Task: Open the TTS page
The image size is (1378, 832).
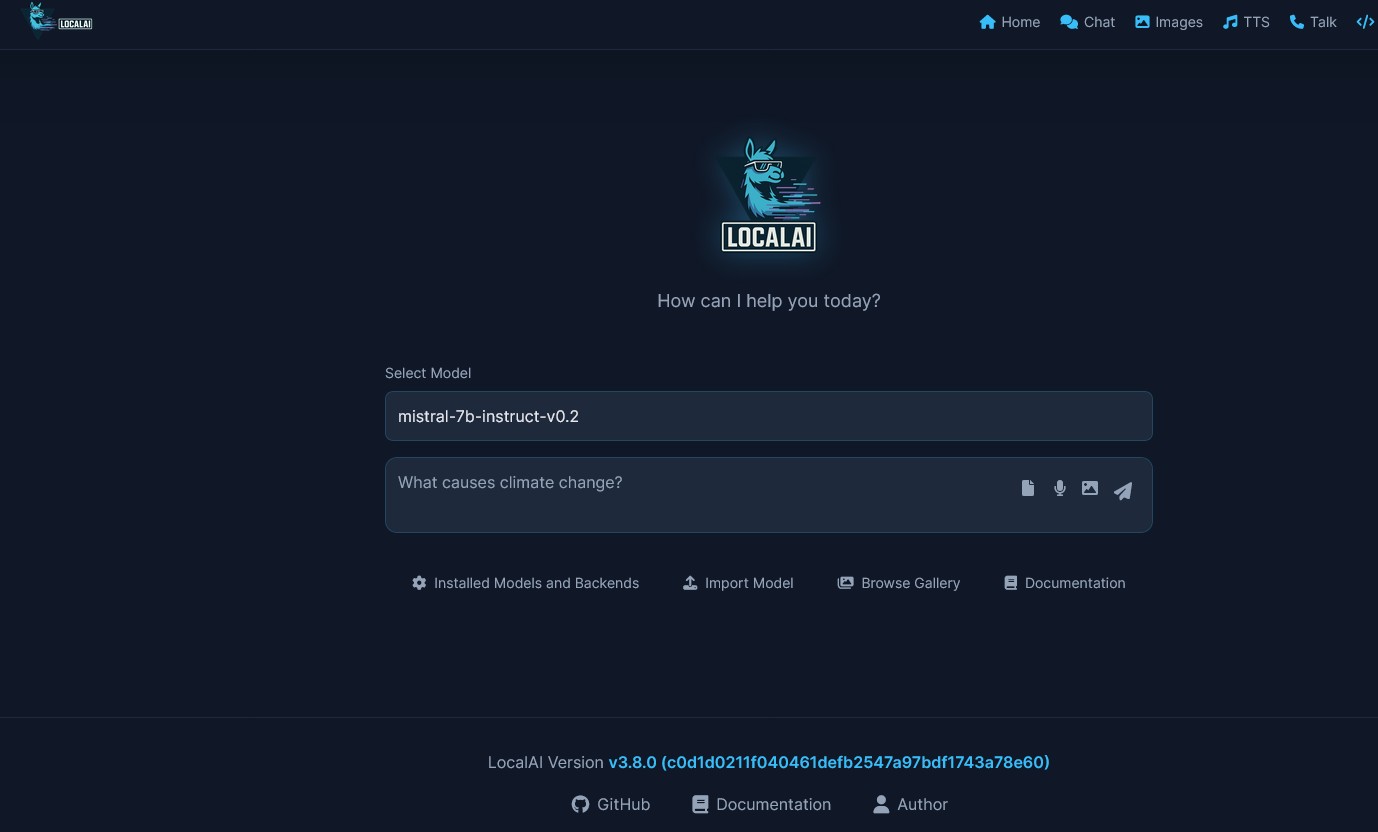Action: [1246, 22]
